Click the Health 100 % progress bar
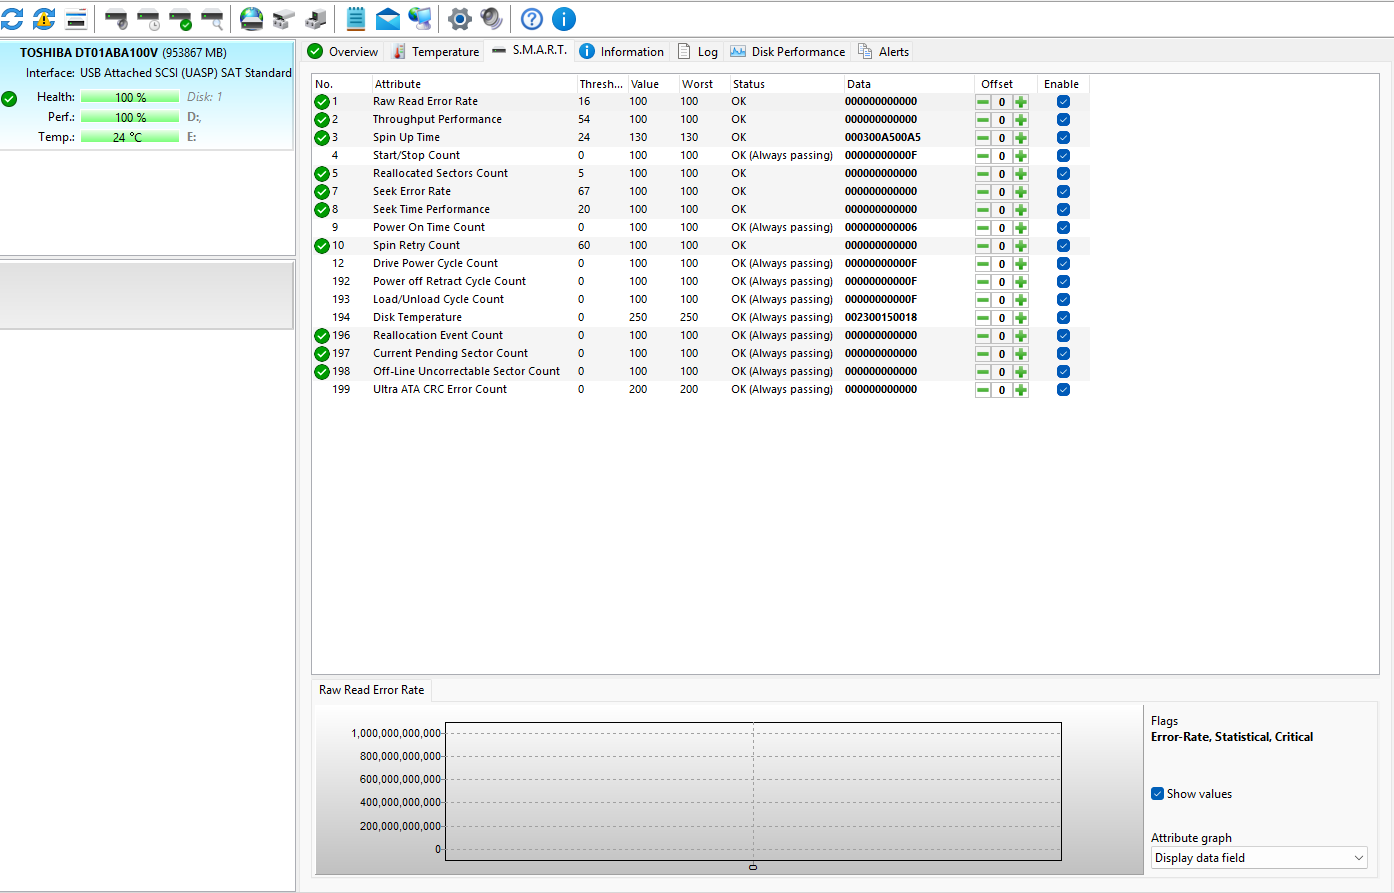 coord(130,97)
